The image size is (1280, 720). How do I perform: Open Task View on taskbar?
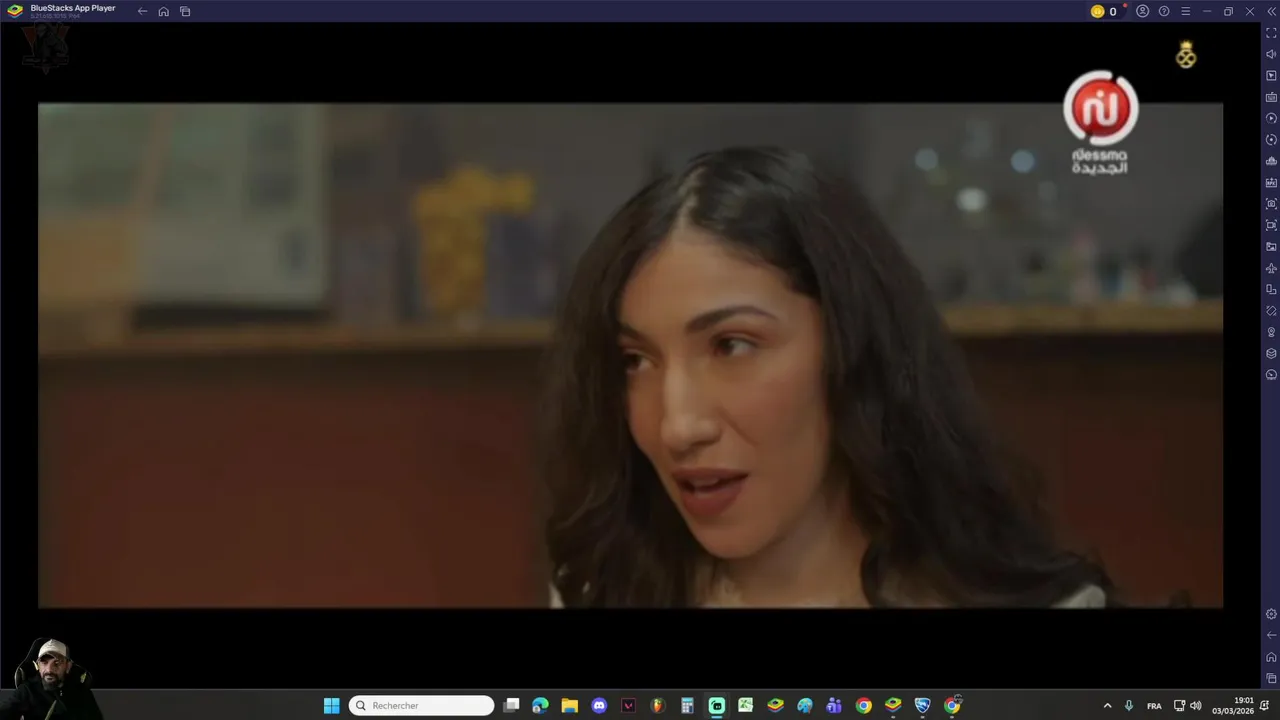click(511, 706)
